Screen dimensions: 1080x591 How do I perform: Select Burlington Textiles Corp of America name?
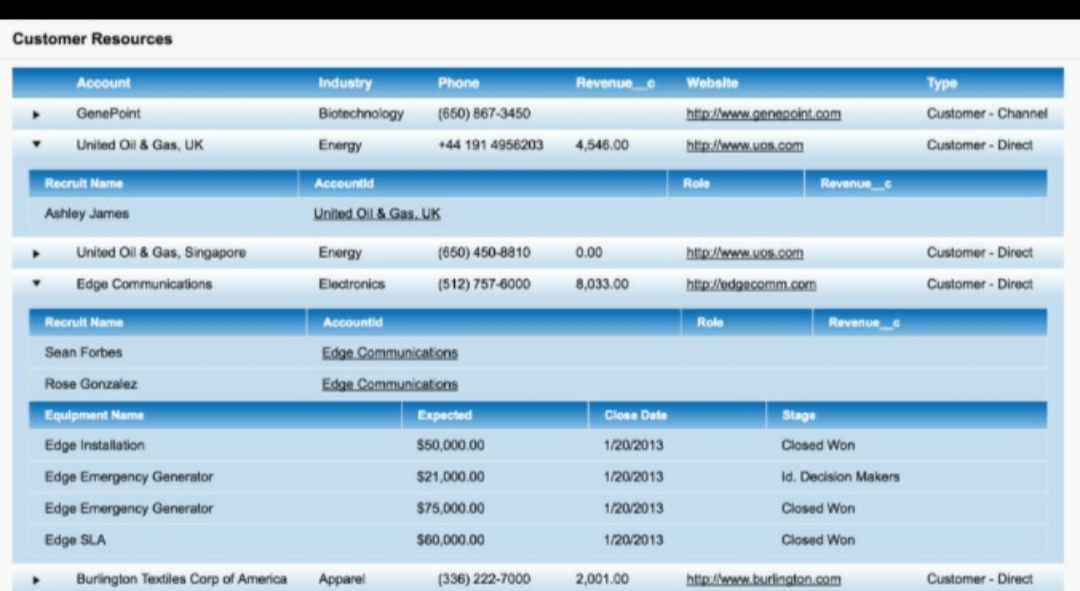(181, 579)
